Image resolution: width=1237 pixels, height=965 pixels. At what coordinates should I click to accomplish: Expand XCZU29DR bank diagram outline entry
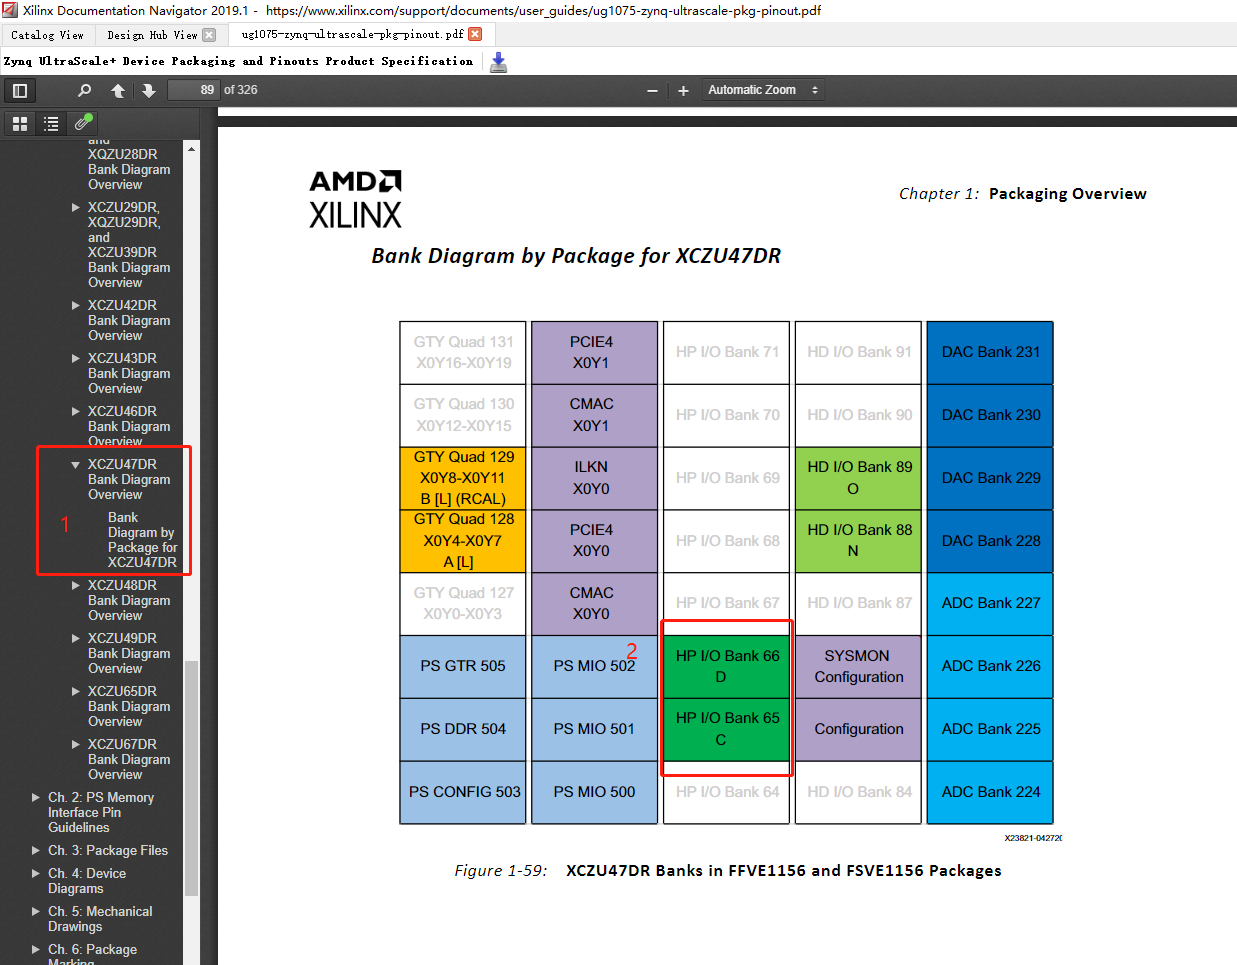coord(76,208)
